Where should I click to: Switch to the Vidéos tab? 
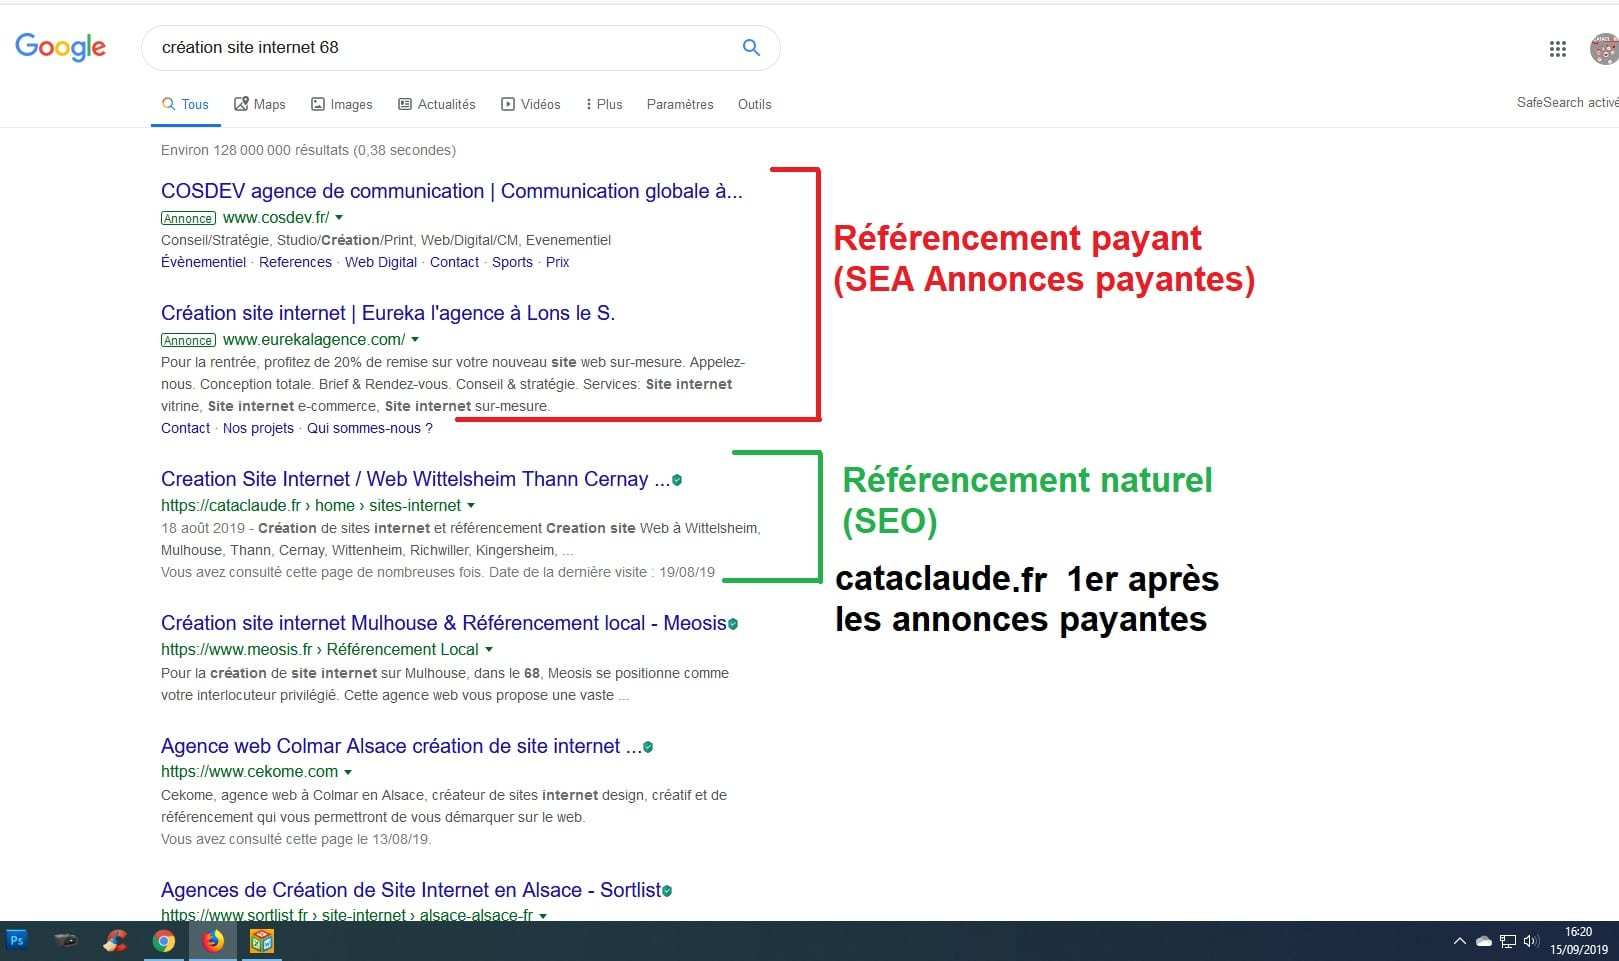[x=531, y=104]
